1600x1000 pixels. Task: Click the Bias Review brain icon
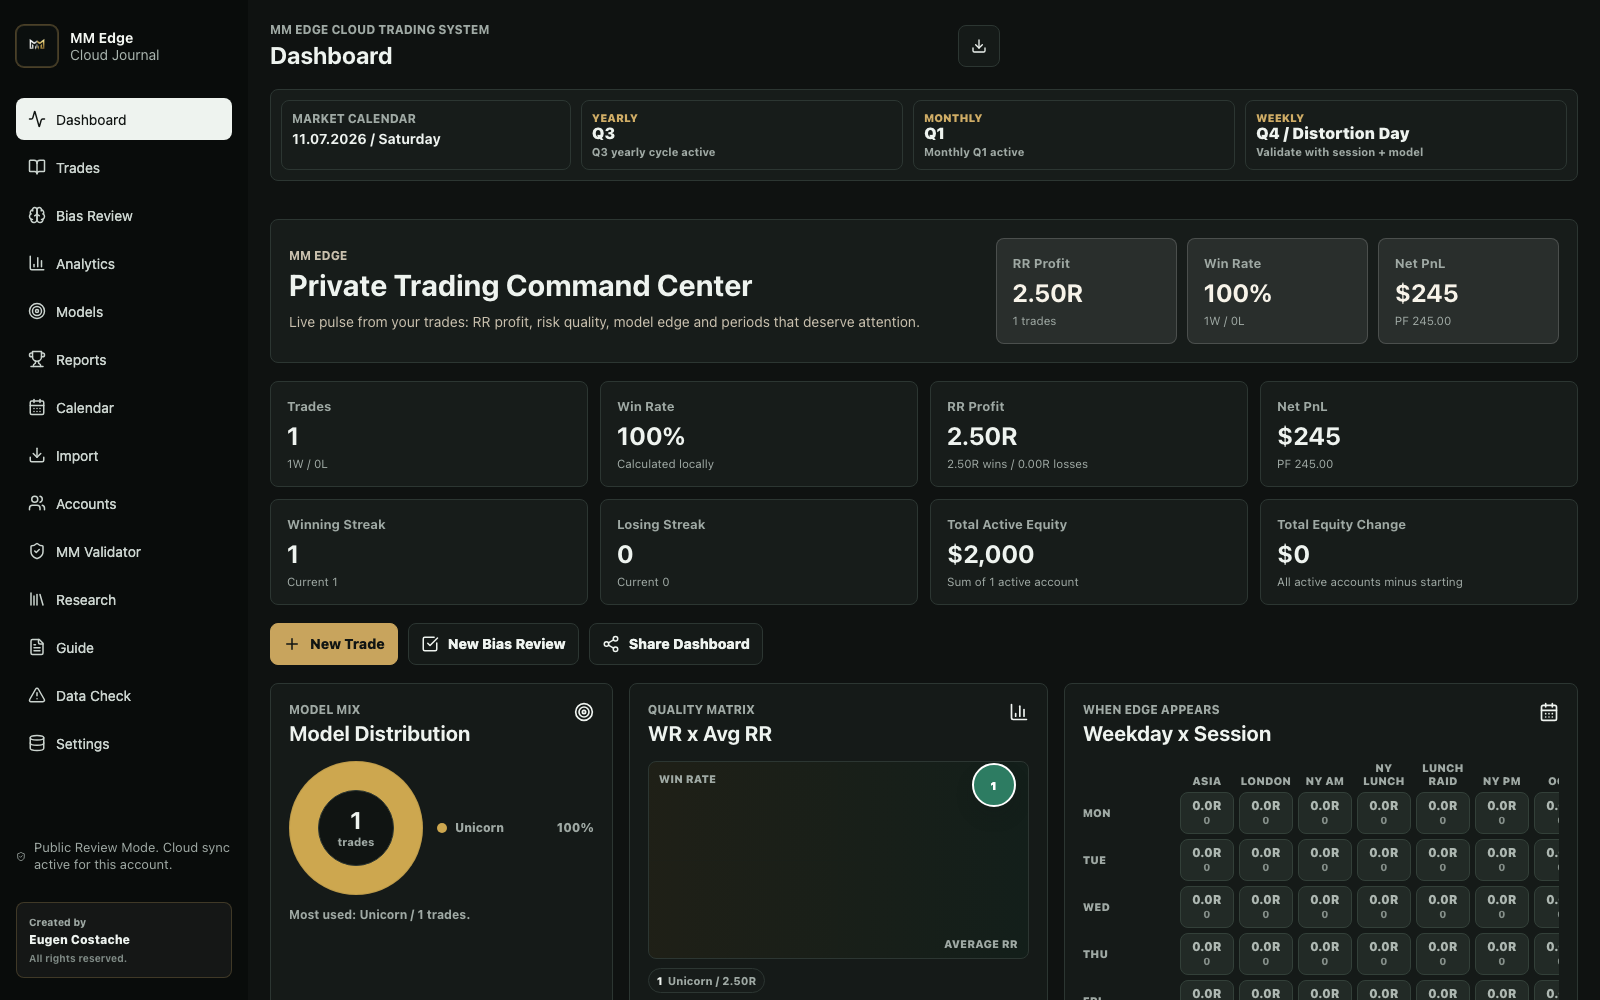pyautogui.click(x=37, y=215)
